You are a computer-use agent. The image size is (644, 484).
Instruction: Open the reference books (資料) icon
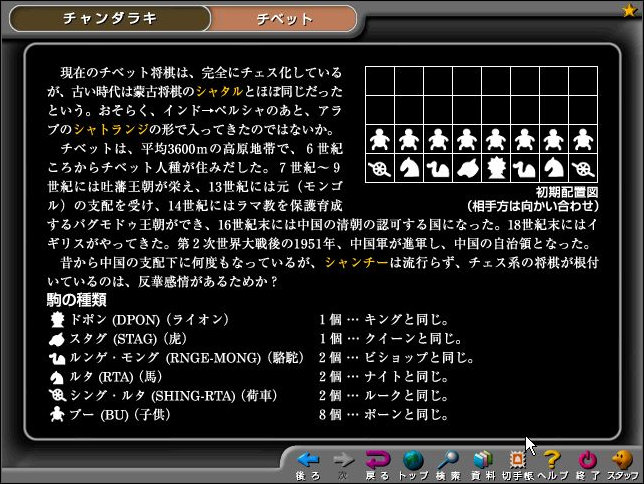click(483, 460)
